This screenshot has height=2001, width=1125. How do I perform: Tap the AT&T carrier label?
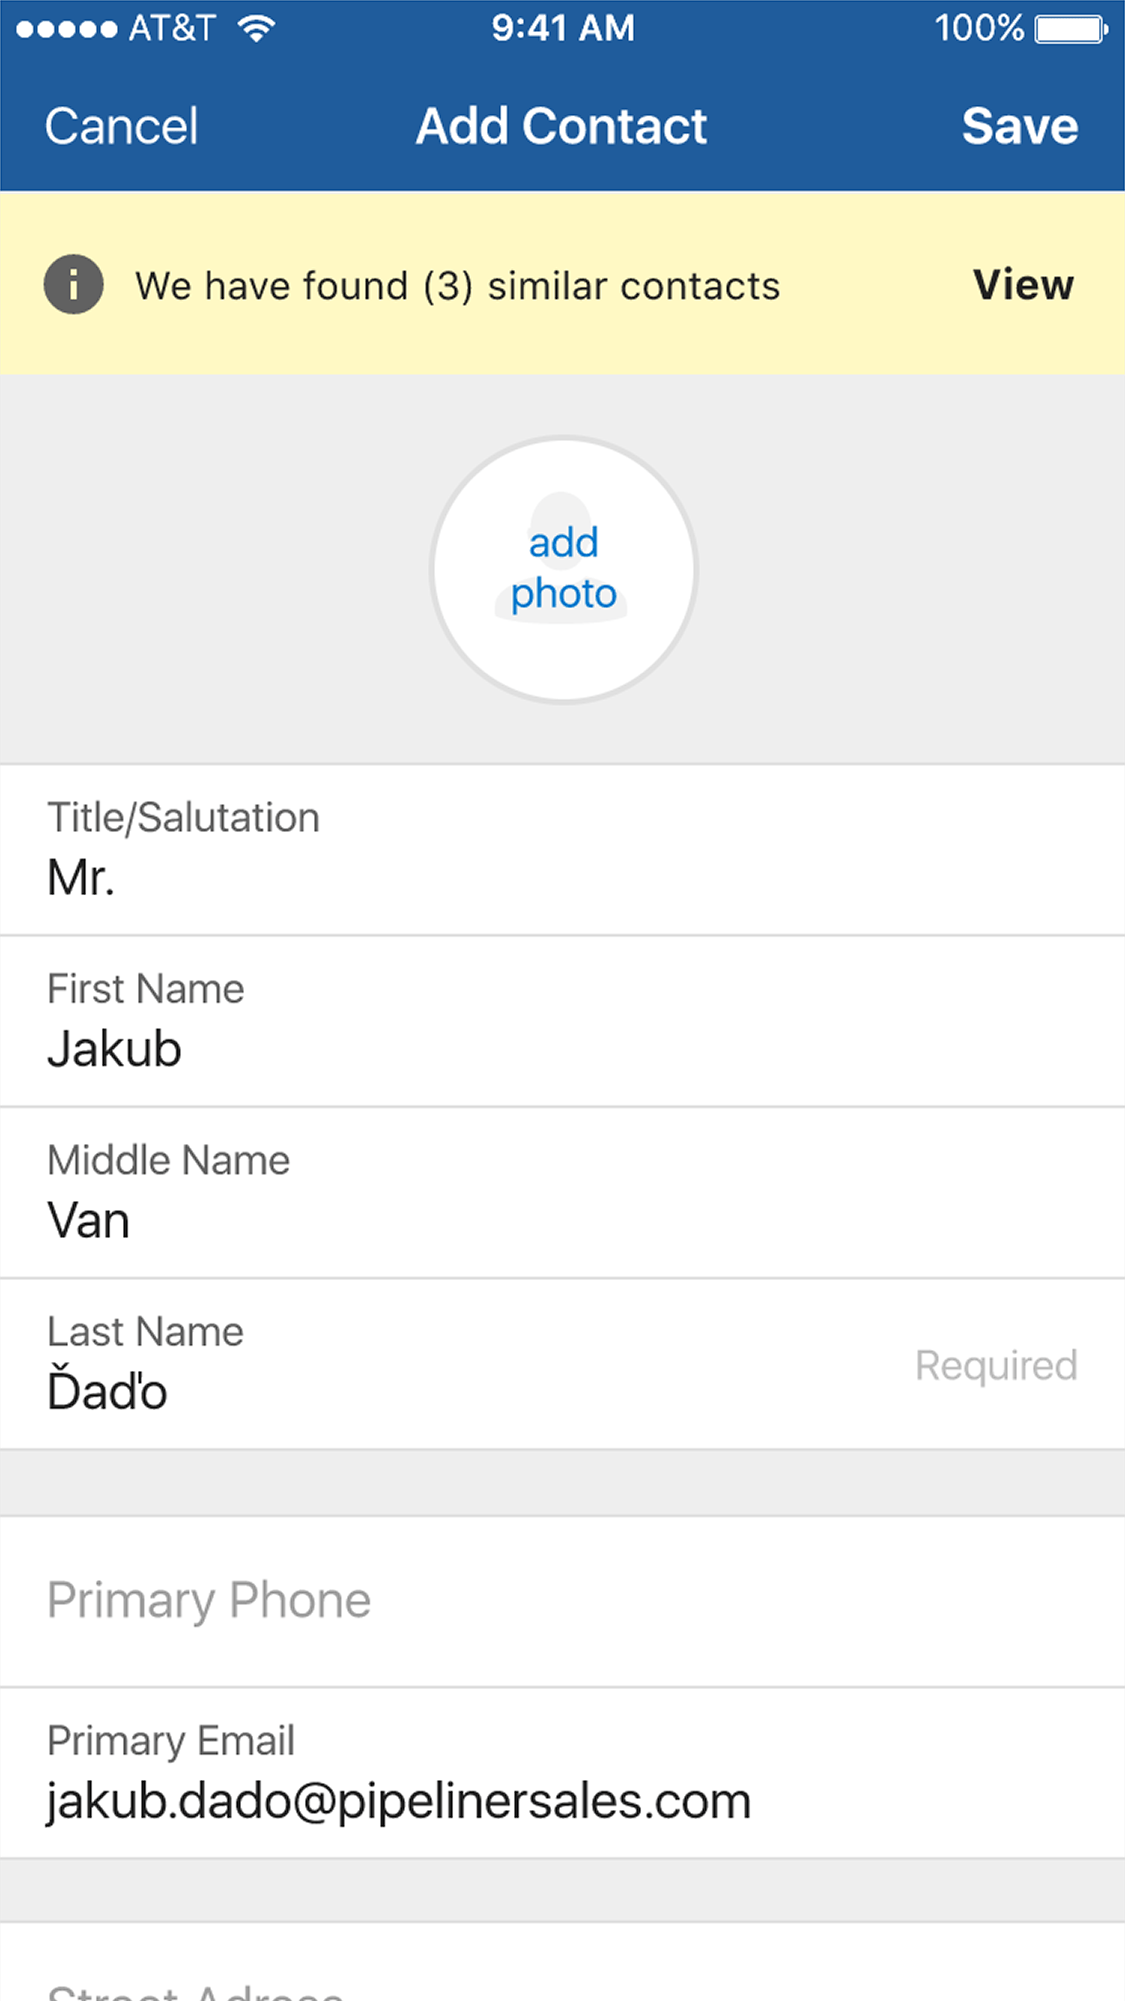tap(172, 28)
